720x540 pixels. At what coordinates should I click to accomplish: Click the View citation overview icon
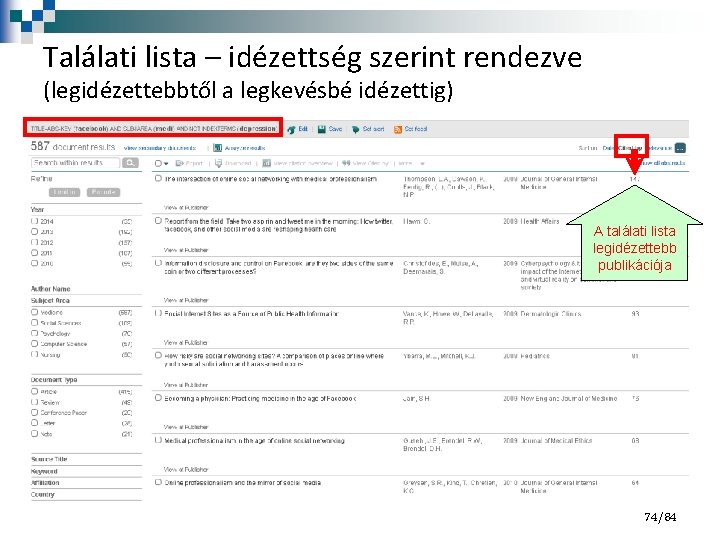pyautogui.click(x=266, y=163)
